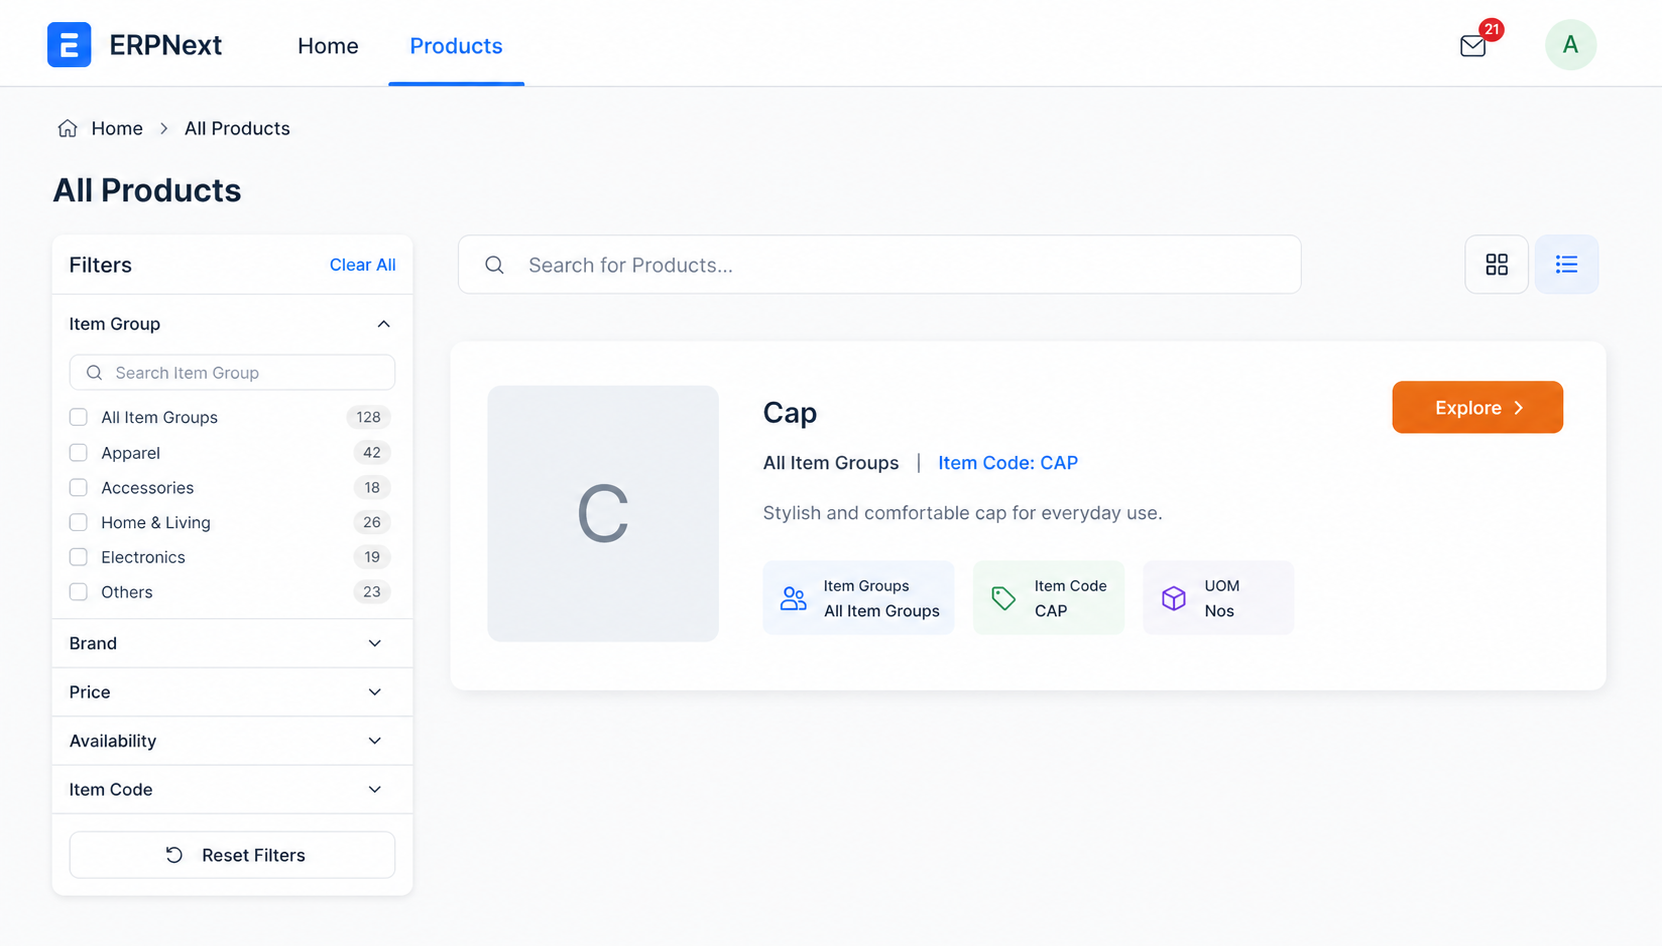Click the product search magnifier icon
Viewport: 1662px width, 946px height.
point(494,265)
